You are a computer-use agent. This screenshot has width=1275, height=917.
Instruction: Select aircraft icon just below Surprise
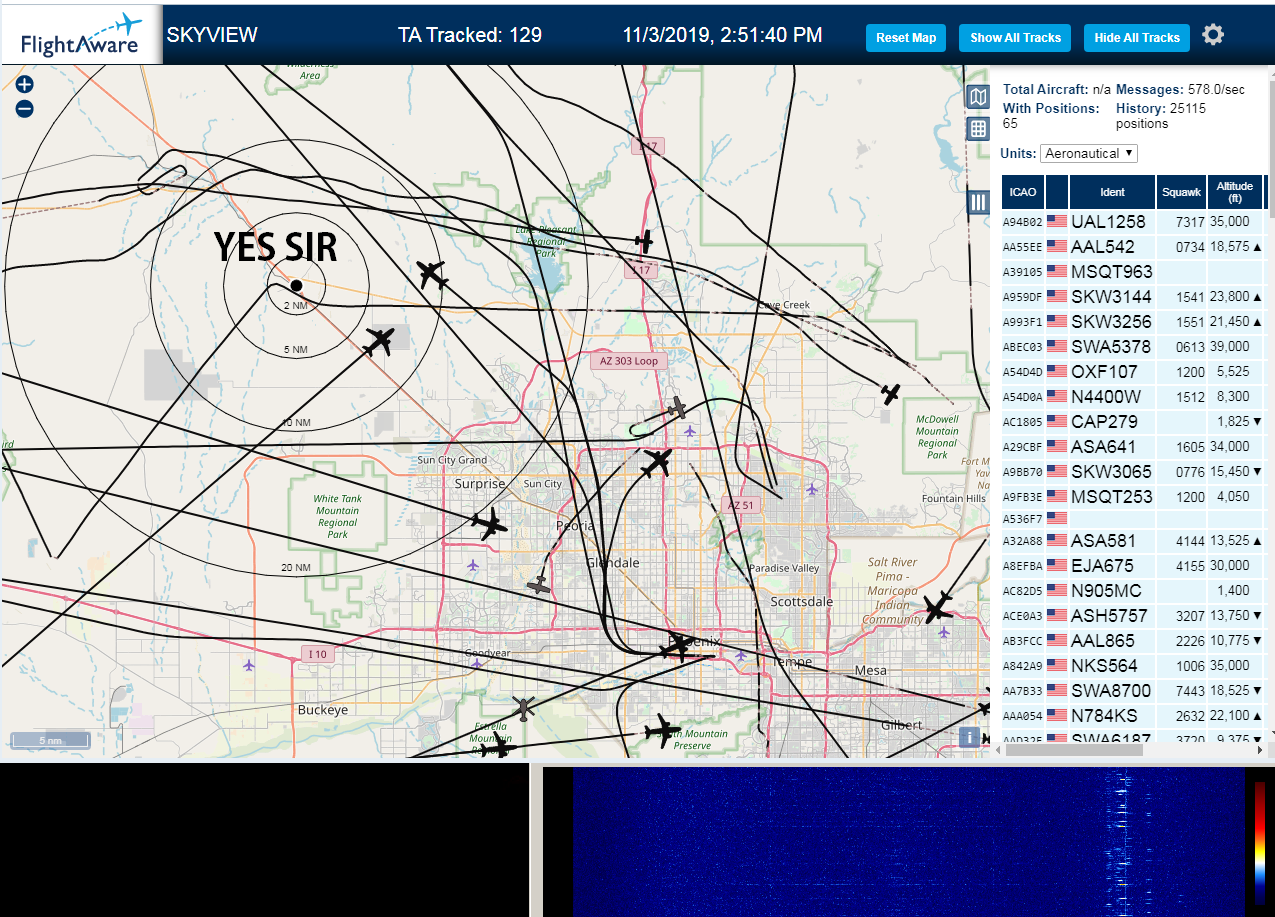[x=489, y=524]
